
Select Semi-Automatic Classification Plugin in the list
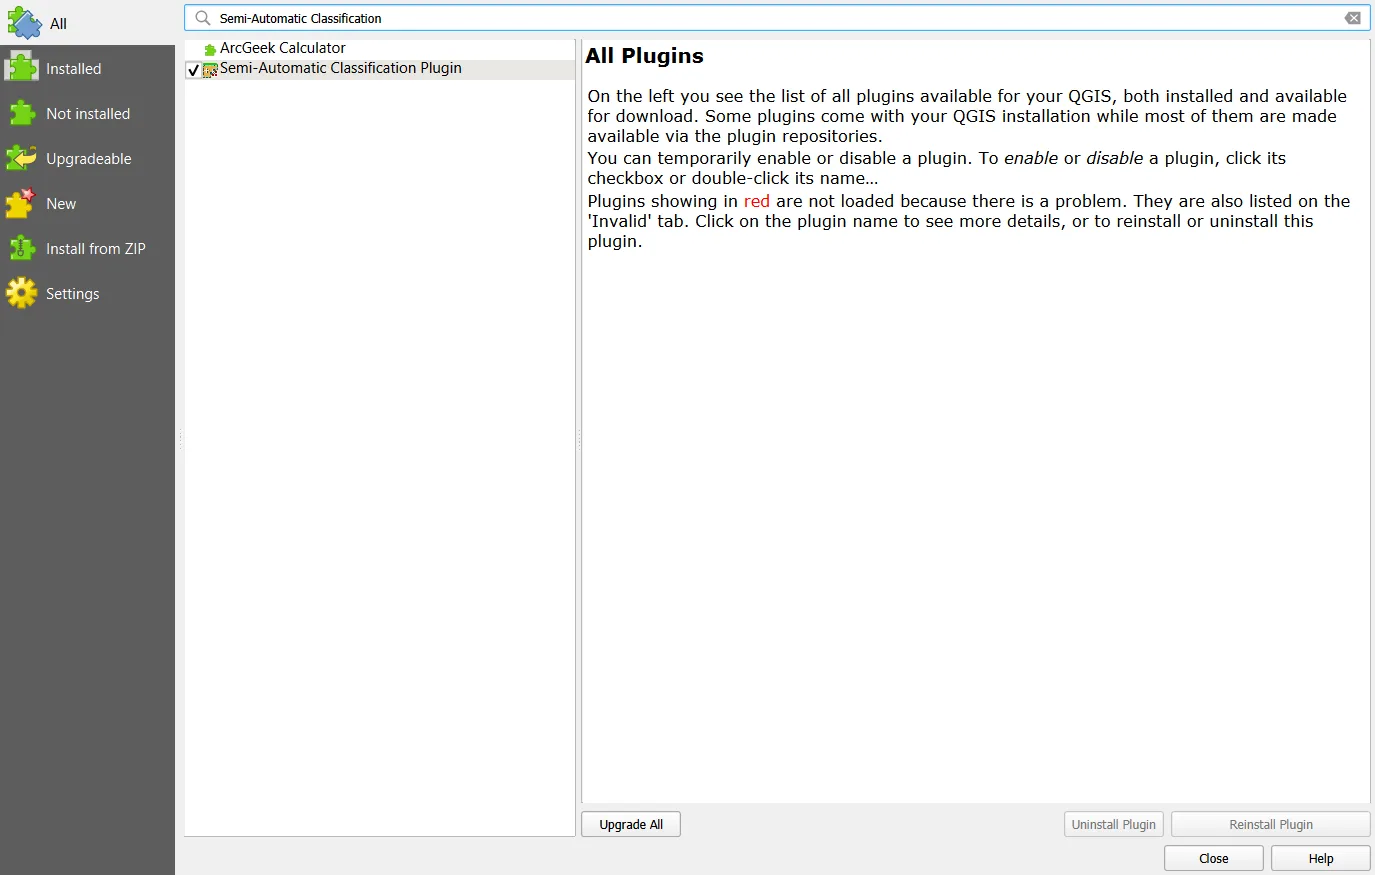pos(341,68)
